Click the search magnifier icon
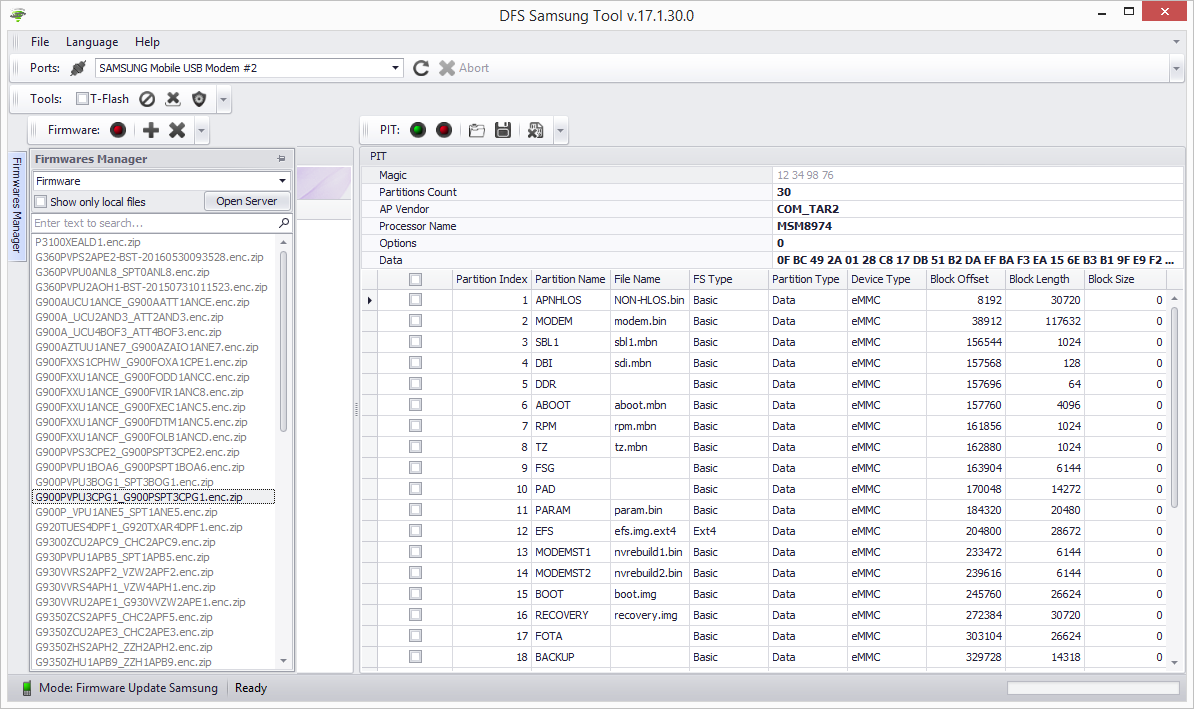The image size is (1194, 709). coord(284,222)
